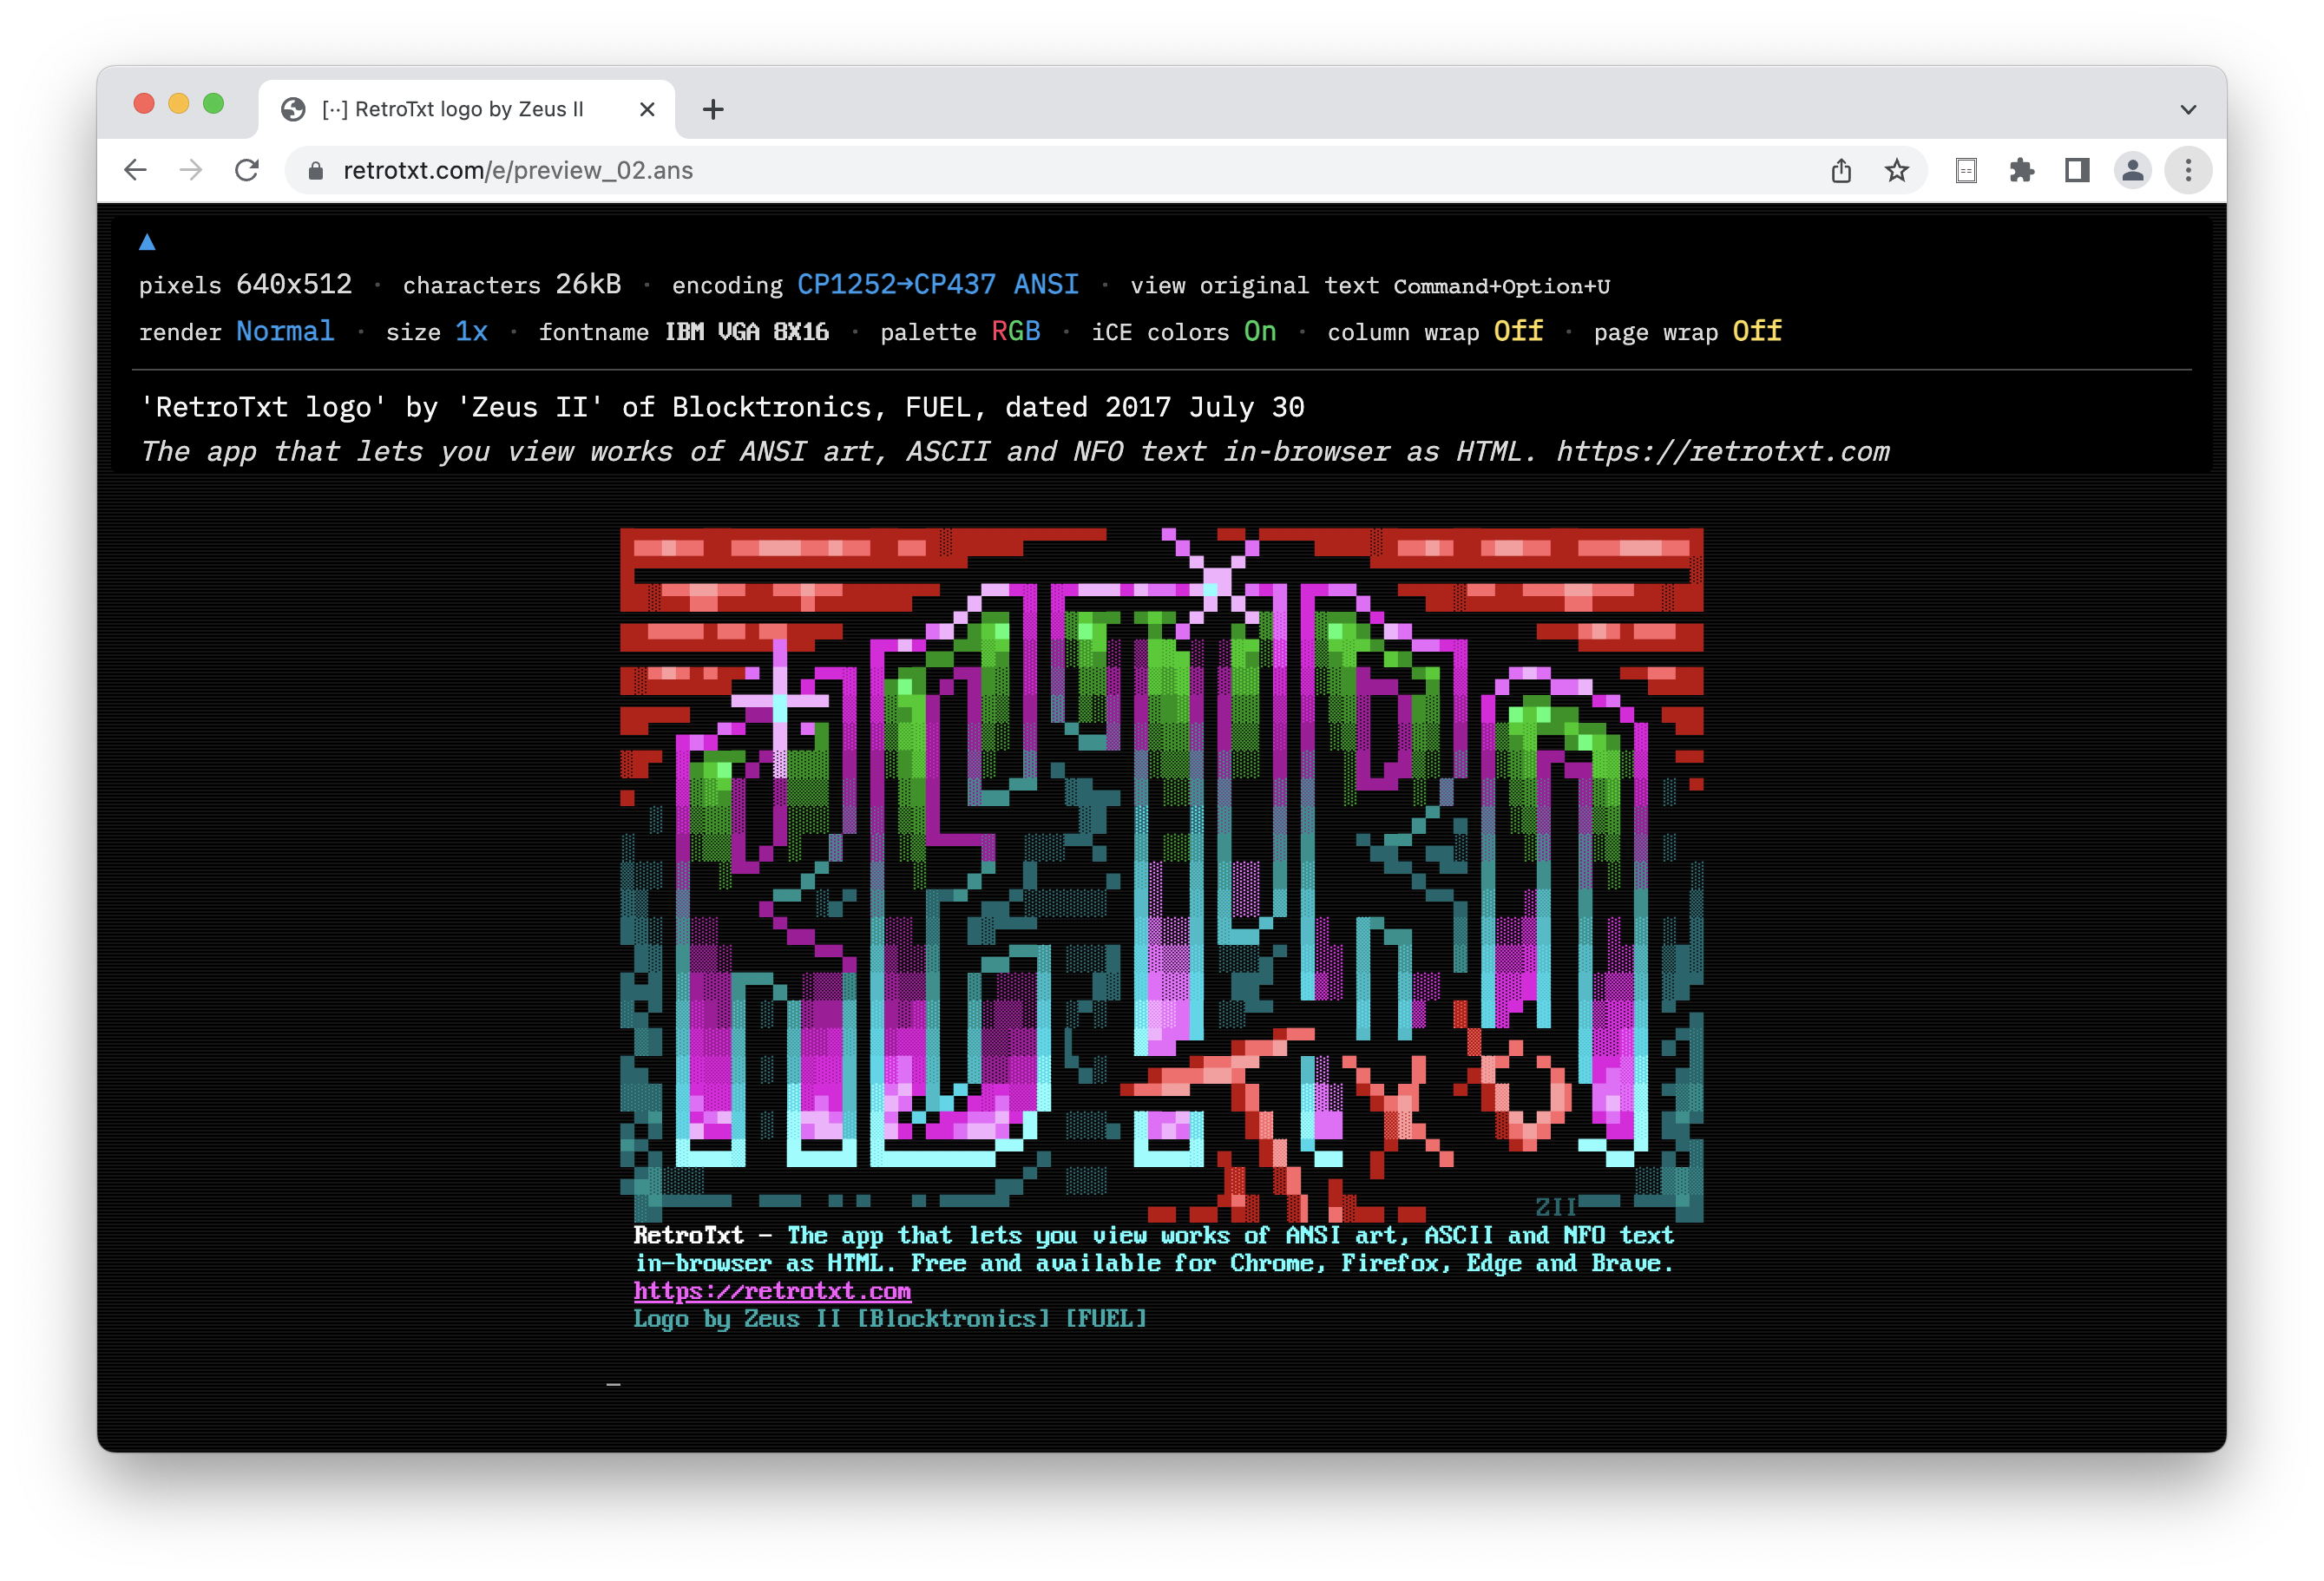Click 'Logo by Zeus II [Blocktronics] [FUEL]' text
Screen dimensions: 2324x1581
coord(890,1319)
